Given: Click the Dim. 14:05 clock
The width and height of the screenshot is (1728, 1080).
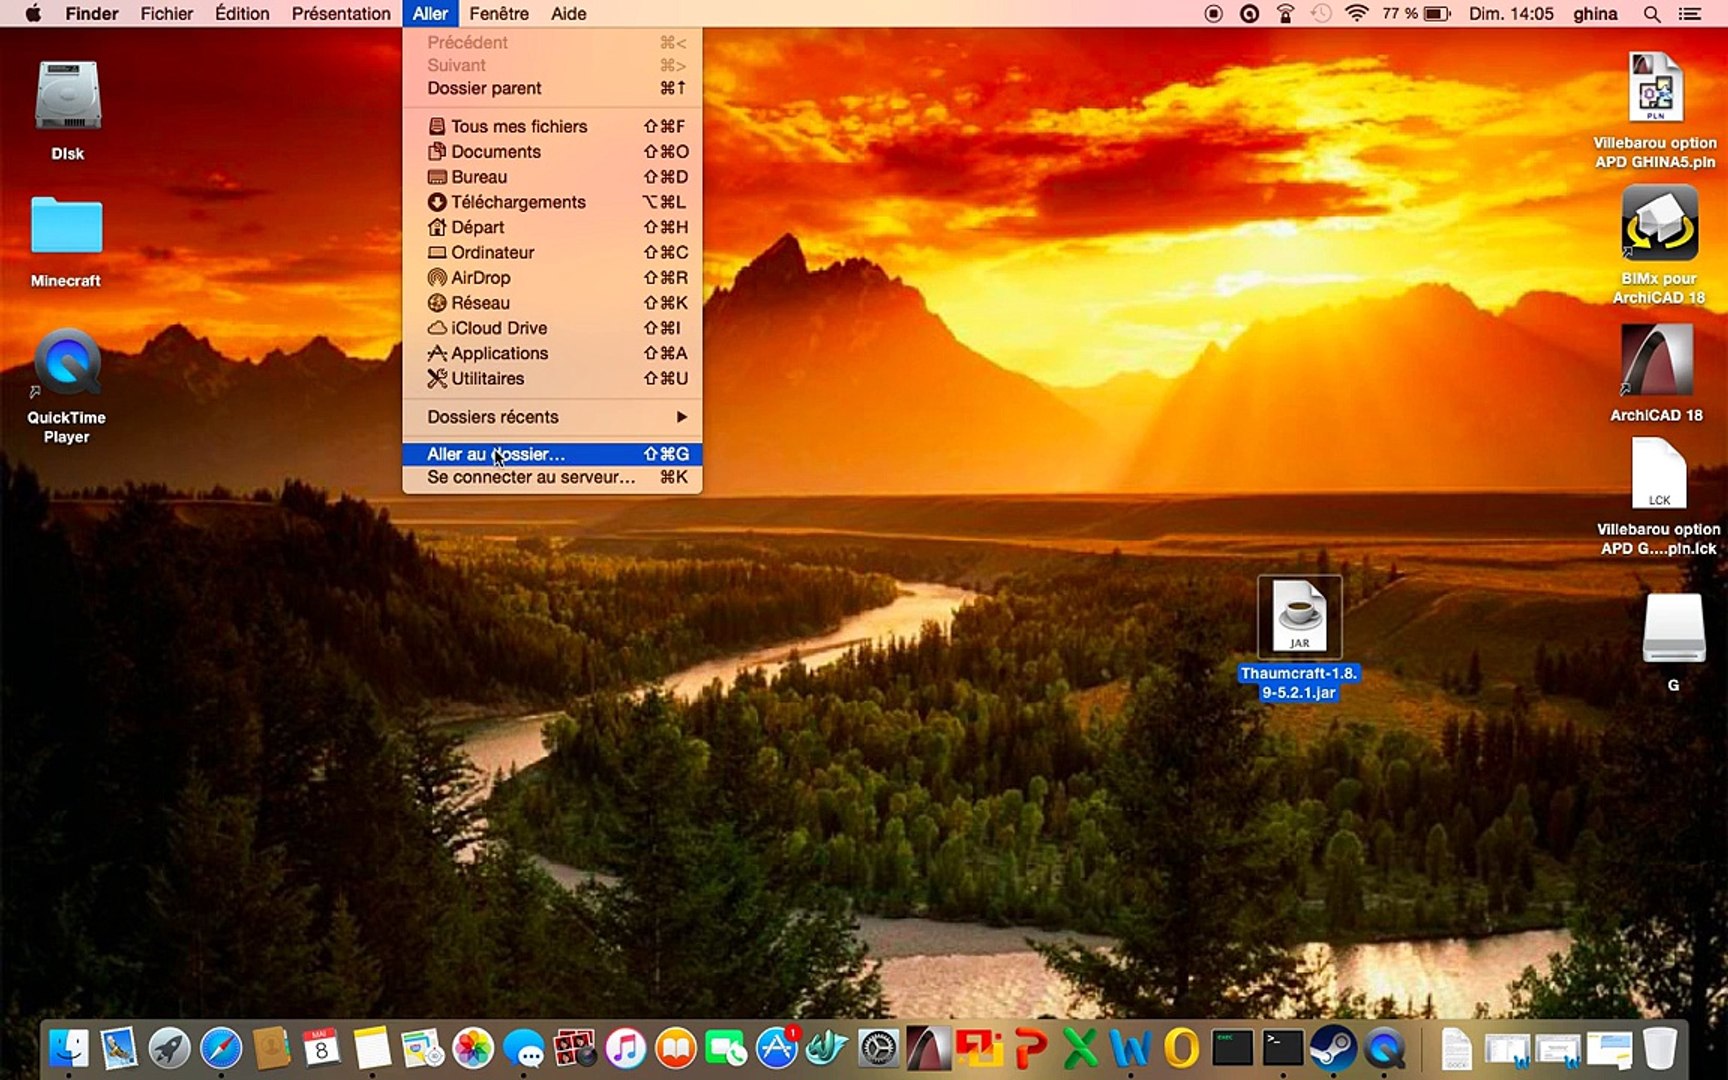Looking at the screenshot, I should tap(1511, 14).
